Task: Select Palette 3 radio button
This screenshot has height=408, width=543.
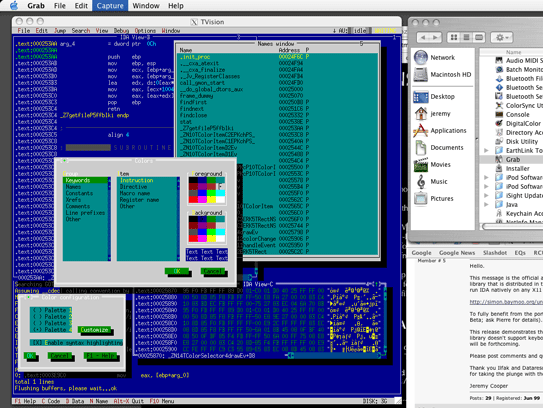Action: click(x=51, y=323)
